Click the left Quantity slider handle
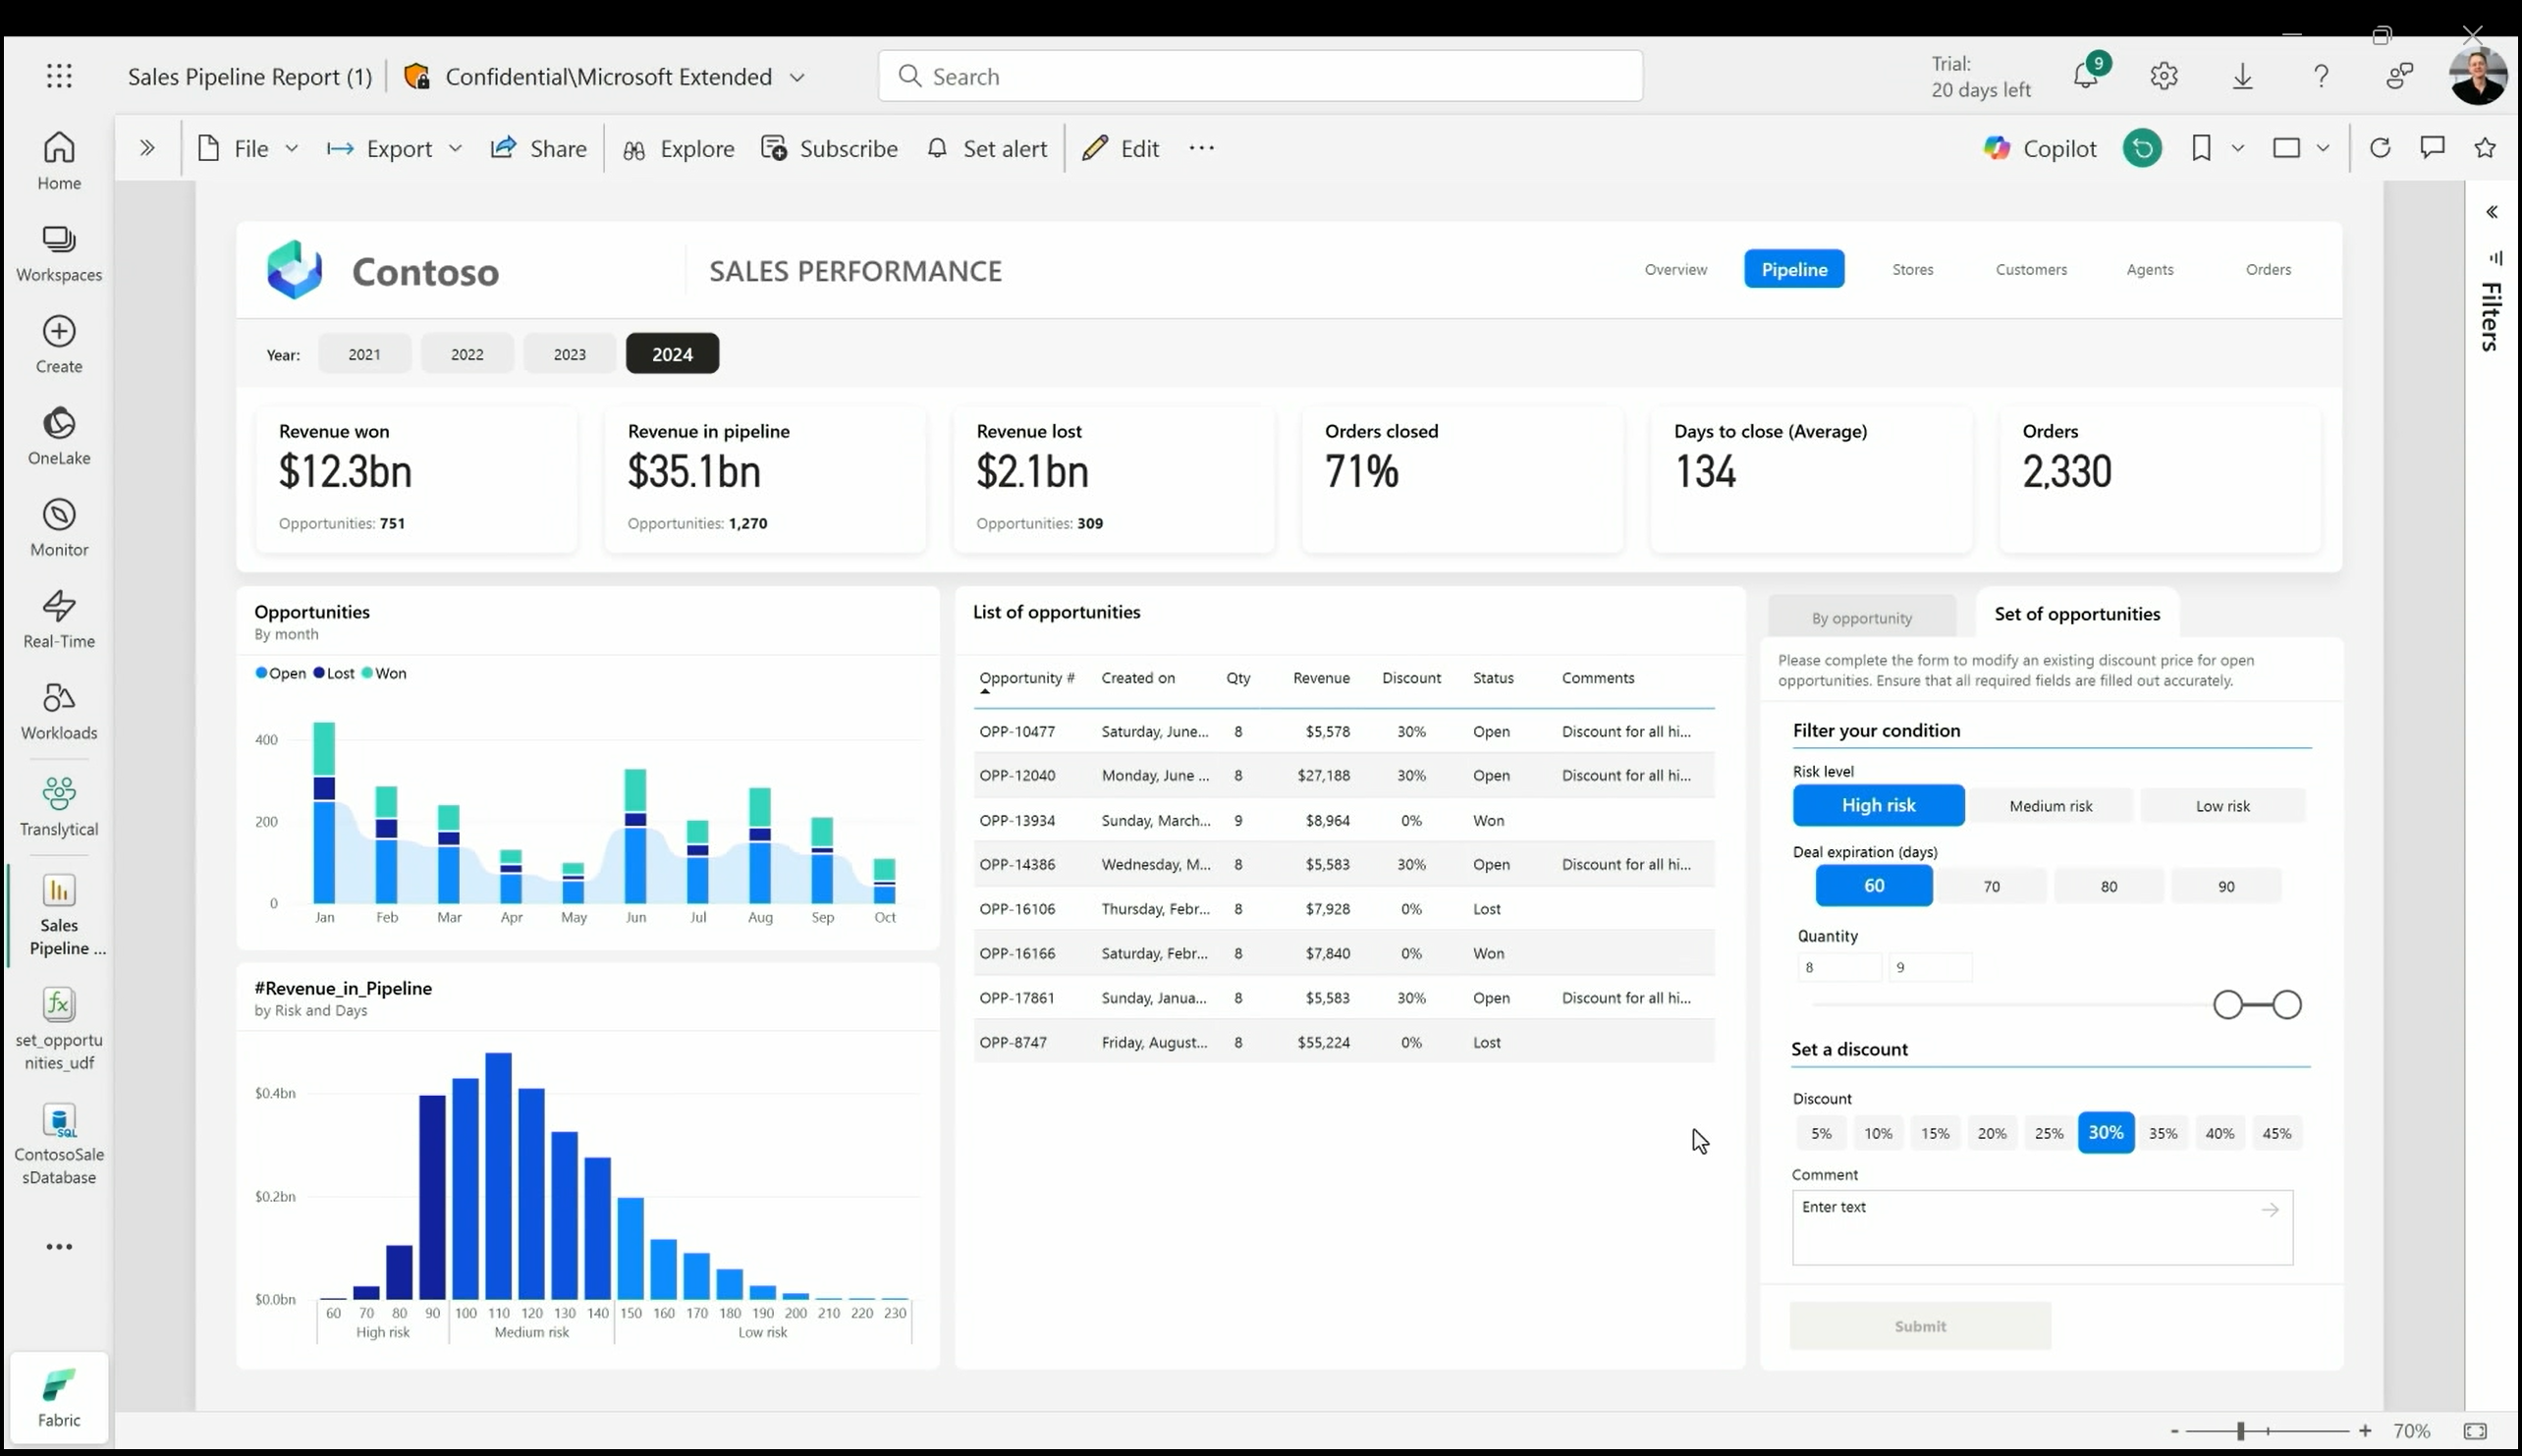Viewport: 2522px width, 1456px height. [2227, 1005]
